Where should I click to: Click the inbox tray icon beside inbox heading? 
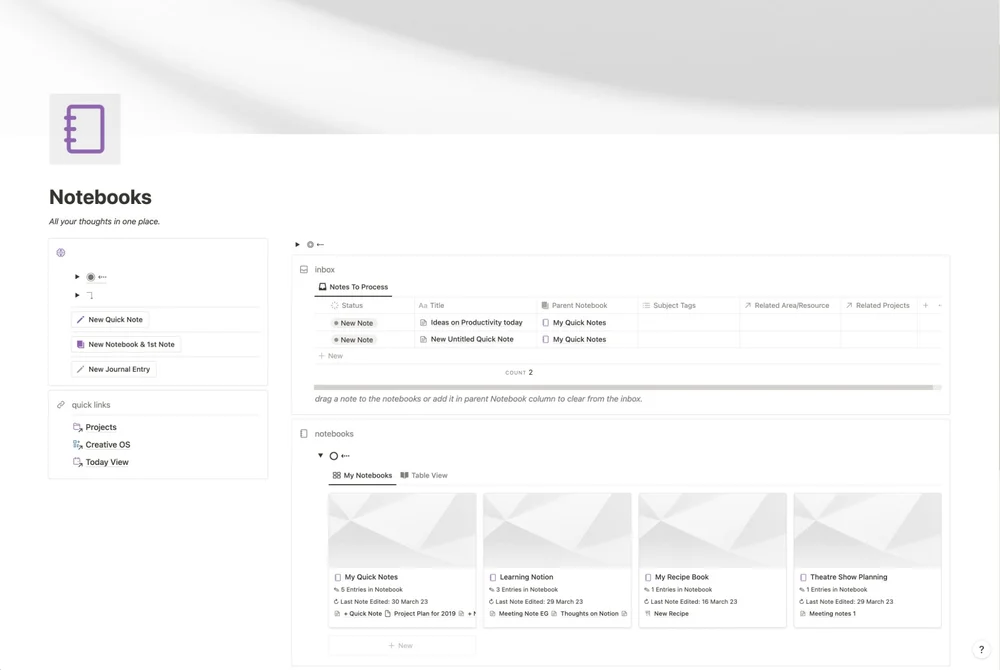pyautogui.click(x=304, y=269)
